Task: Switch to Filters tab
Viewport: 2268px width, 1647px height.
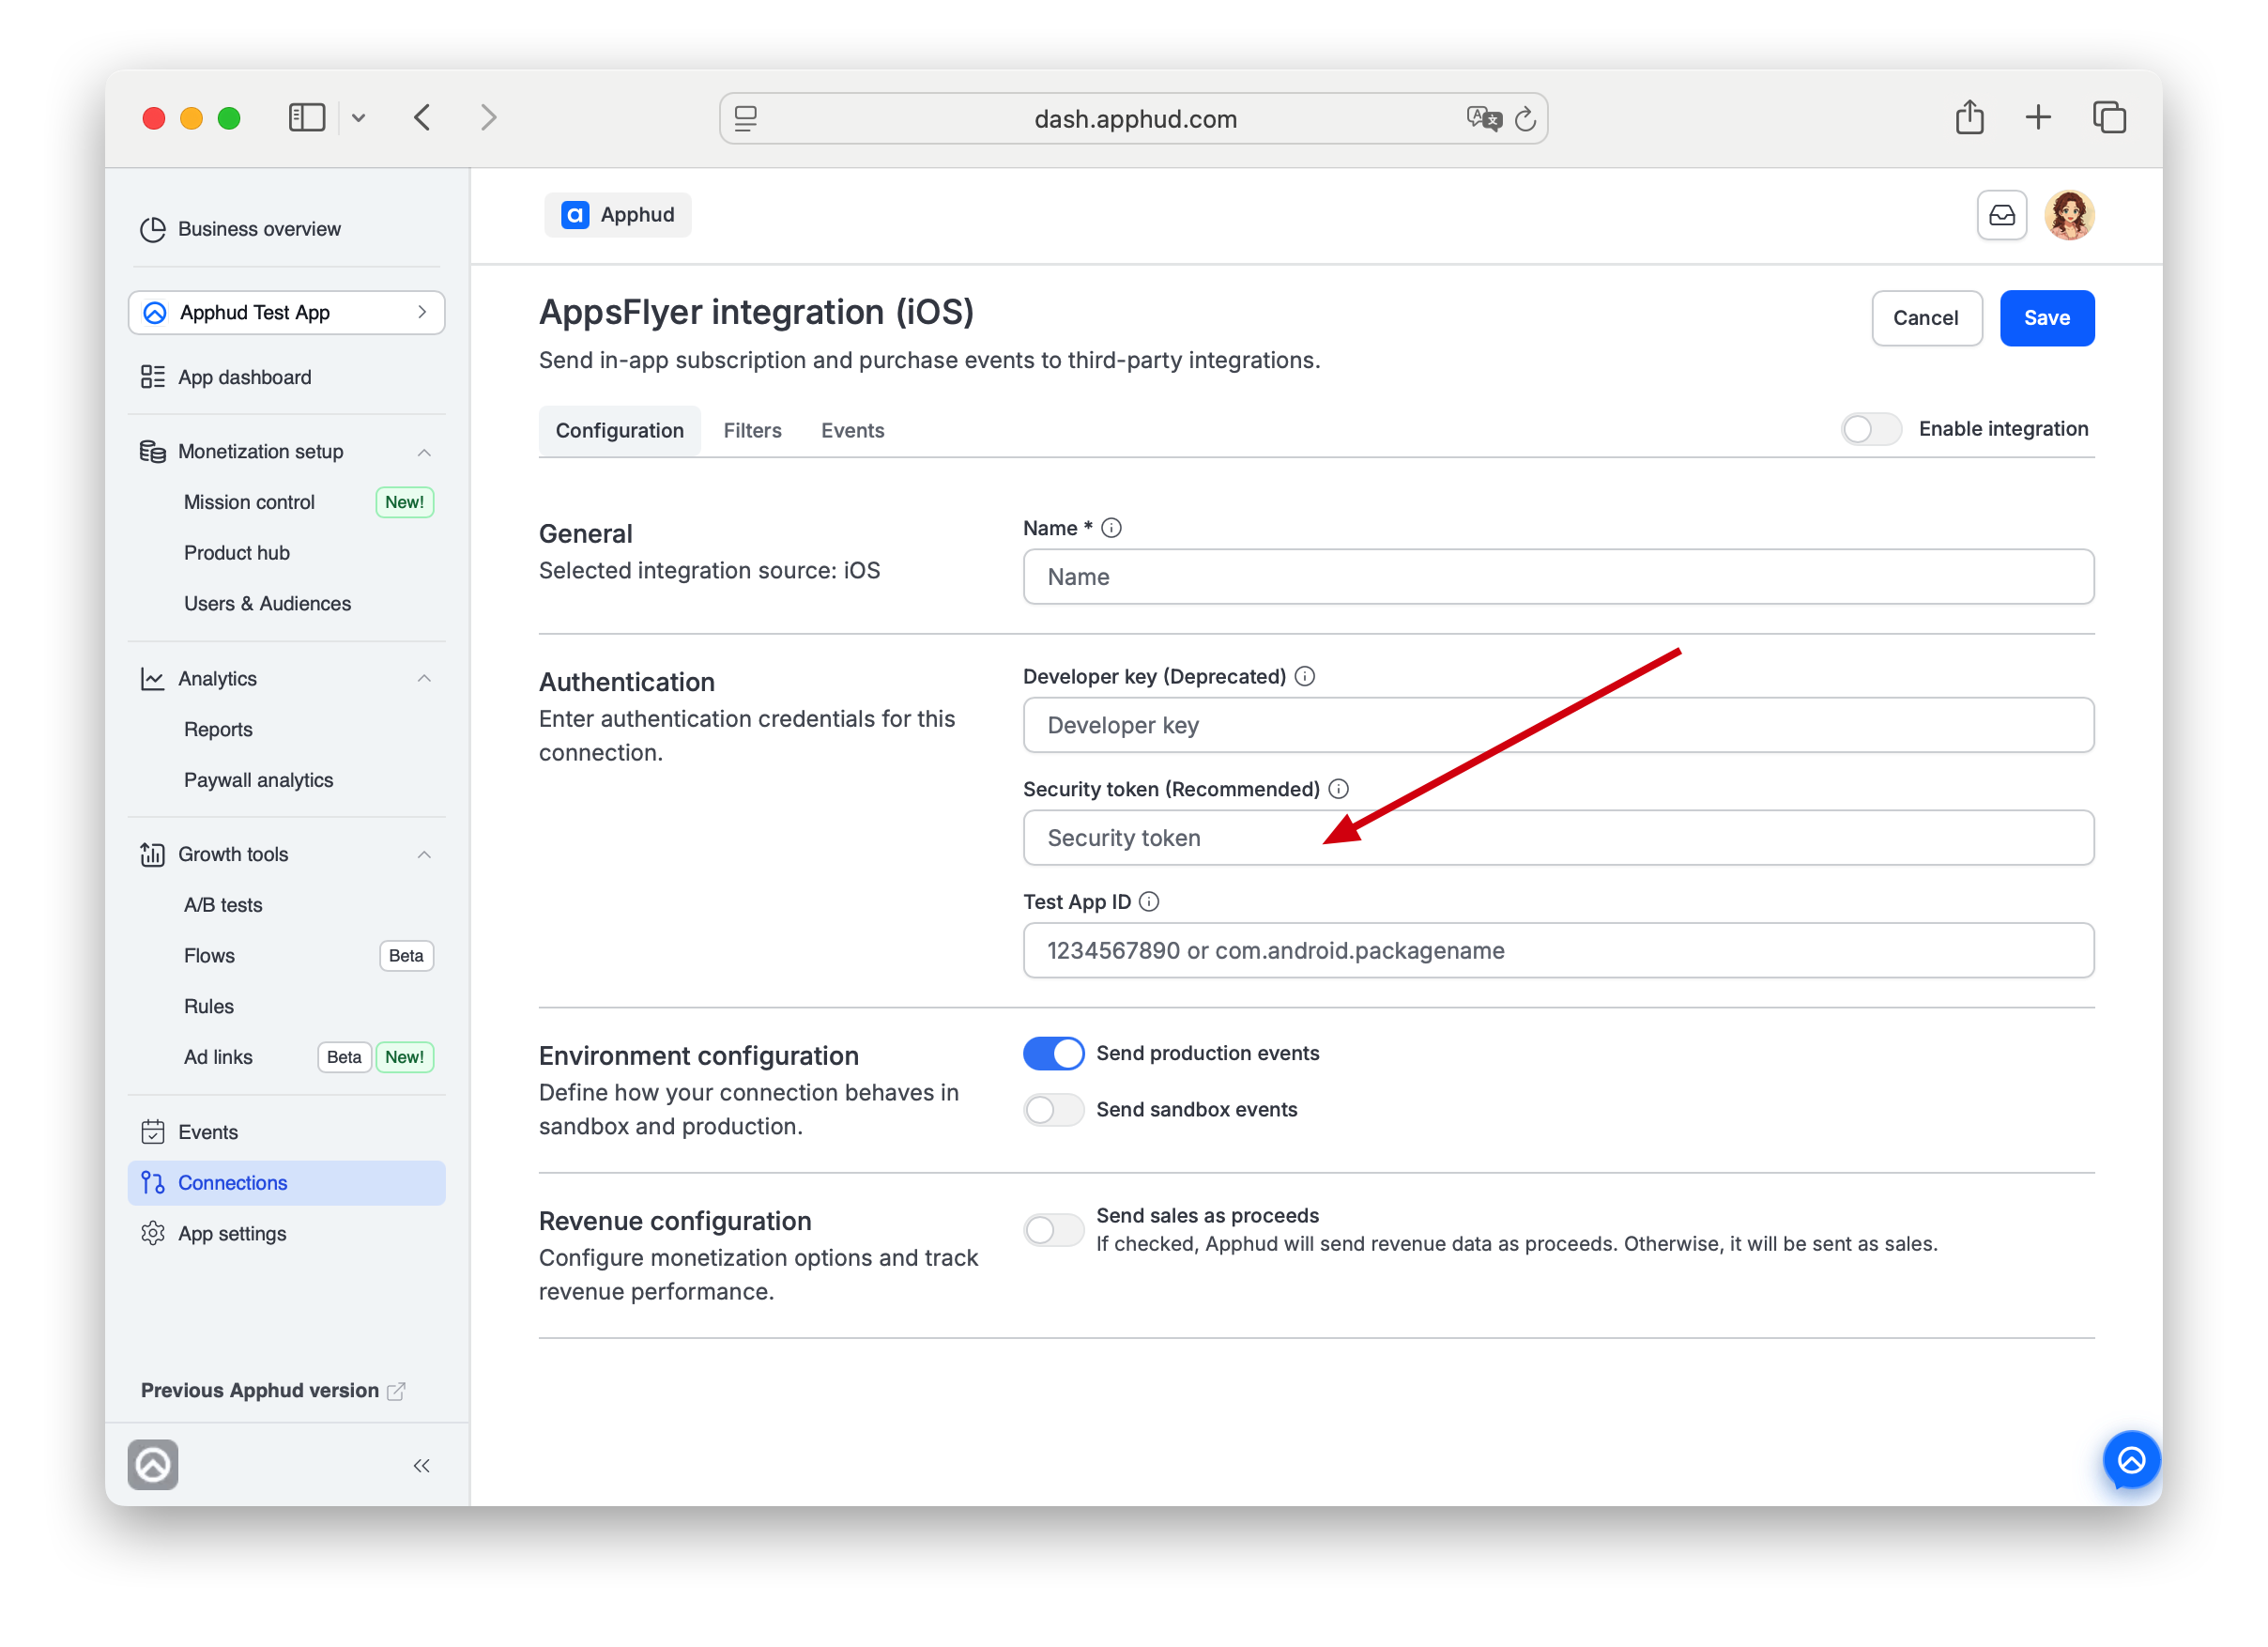Action: tap(752, 431)
